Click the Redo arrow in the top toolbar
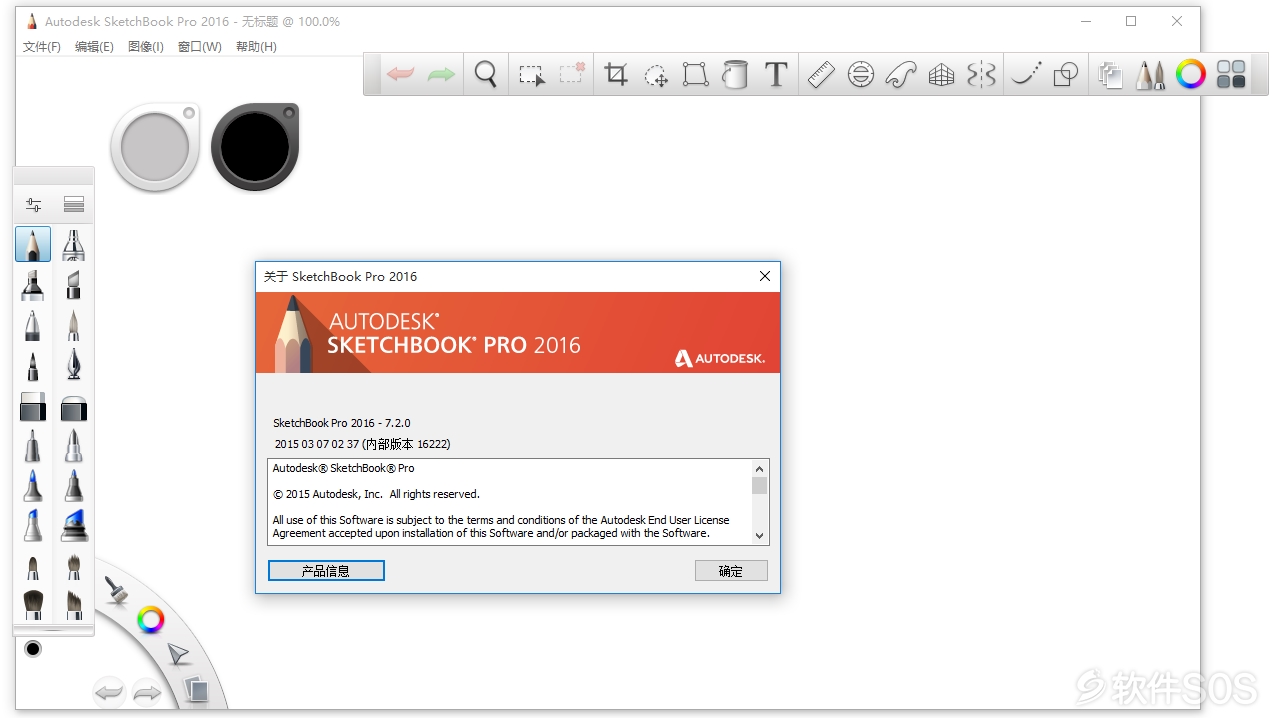Image resolution: width=1275 pixels, height=718 pixels. tap(441, 75)
